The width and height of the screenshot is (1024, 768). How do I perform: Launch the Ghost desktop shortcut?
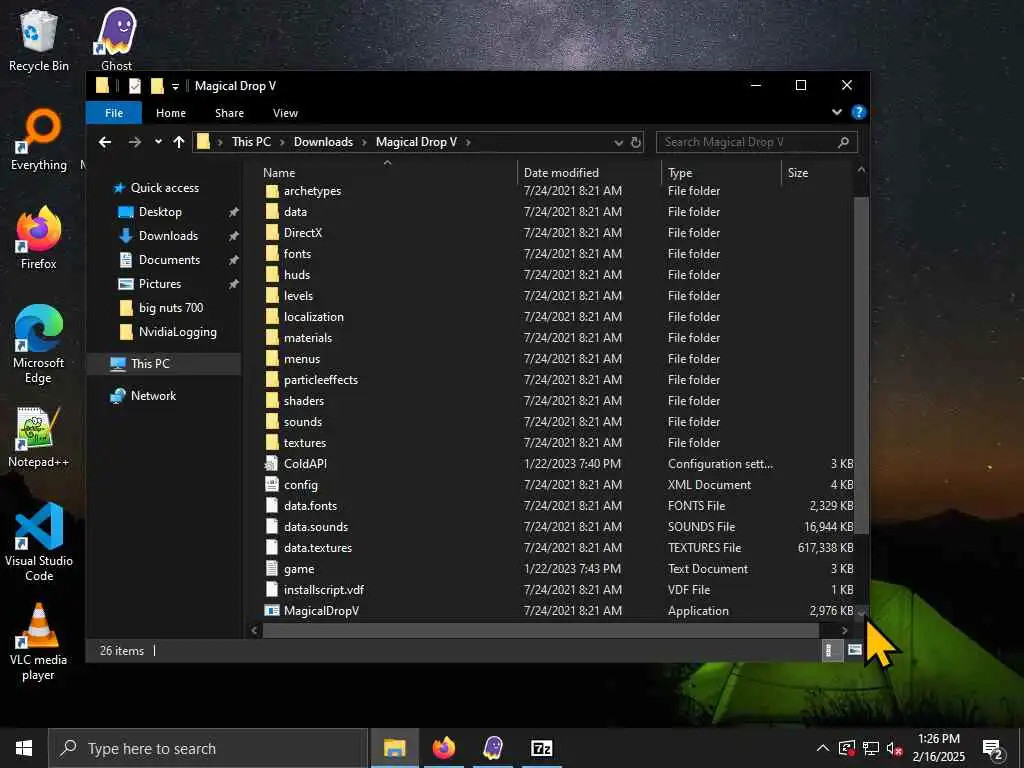point(116,40)
